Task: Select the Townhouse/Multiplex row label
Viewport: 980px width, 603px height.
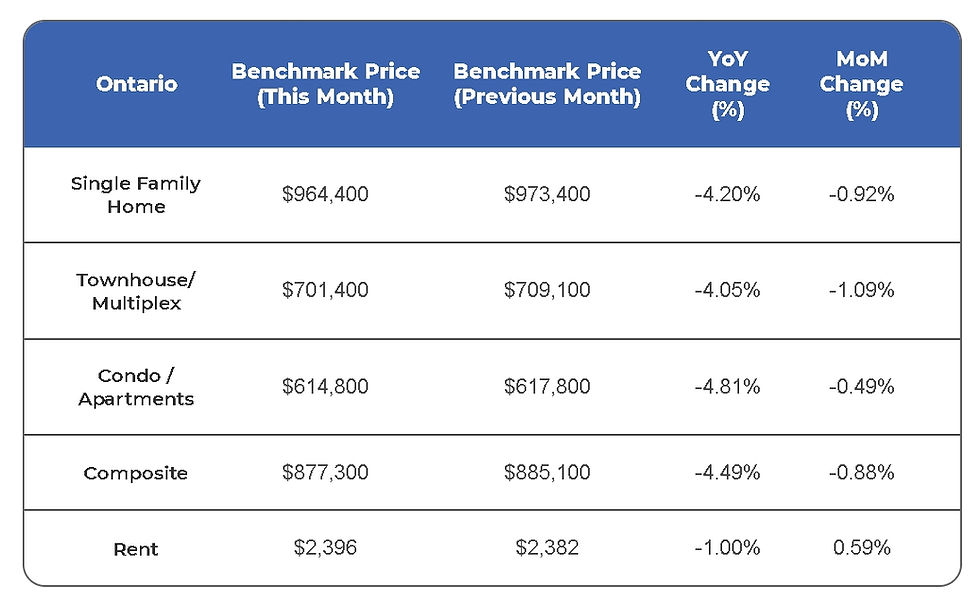Action: pyautogui.click(x=136, y=291)
